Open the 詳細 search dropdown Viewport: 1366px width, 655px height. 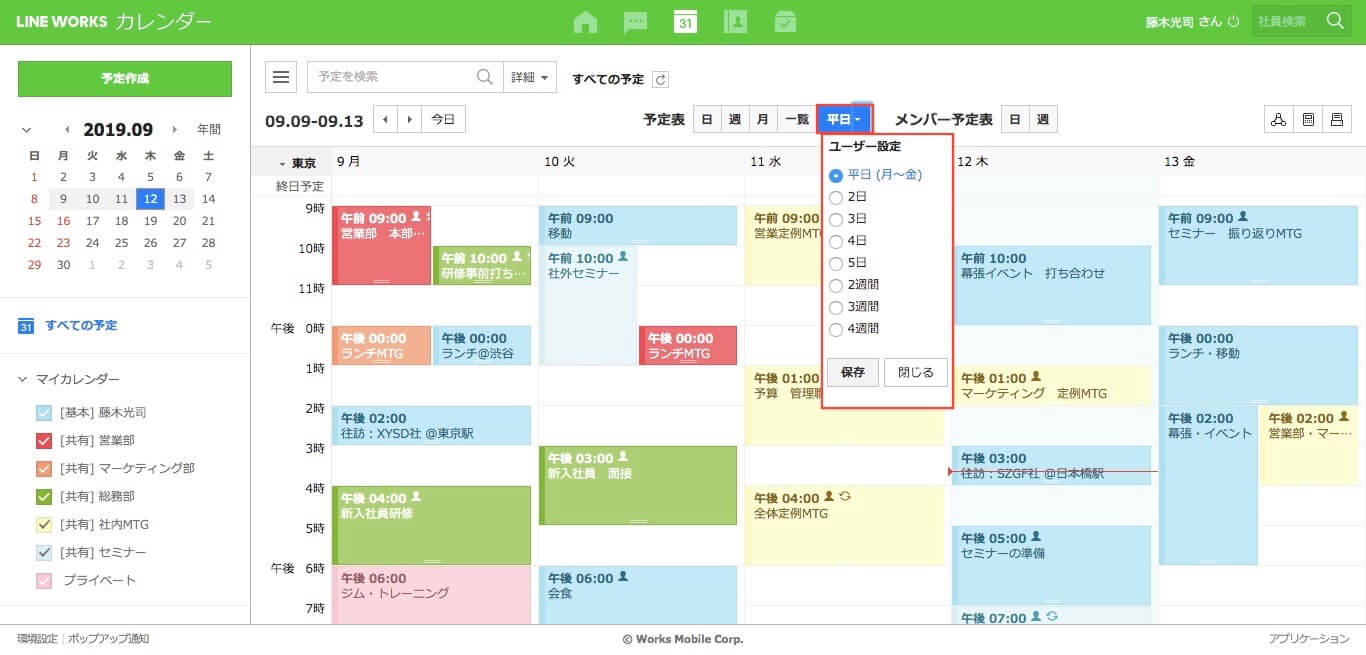tap(530, 77)
